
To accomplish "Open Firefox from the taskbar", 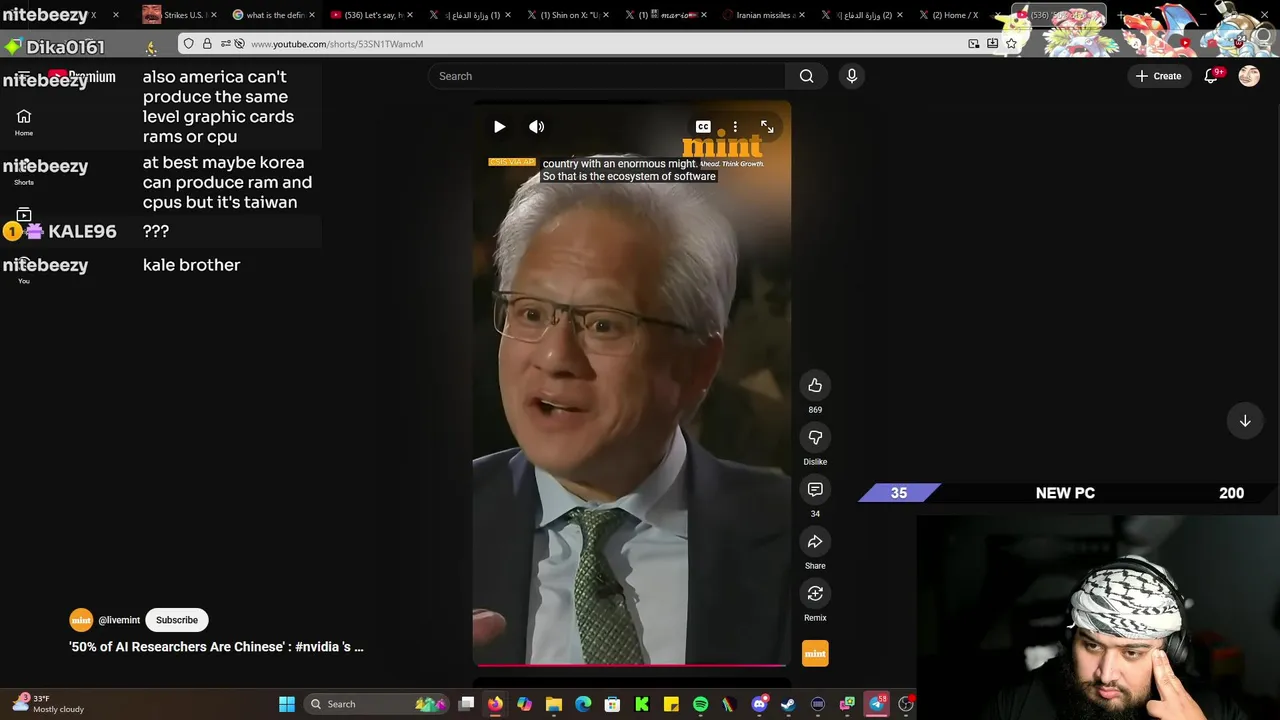I will click(x=495, y=704).
